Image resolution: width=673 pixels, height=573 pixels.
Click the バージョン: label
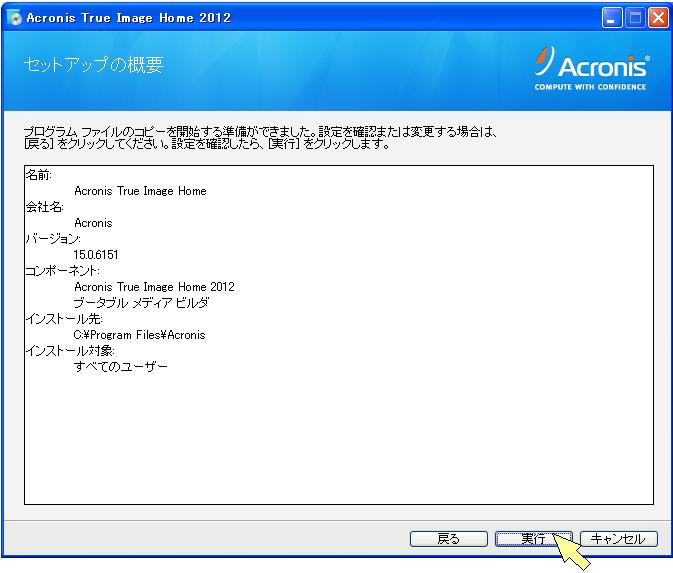click(53, 239)
